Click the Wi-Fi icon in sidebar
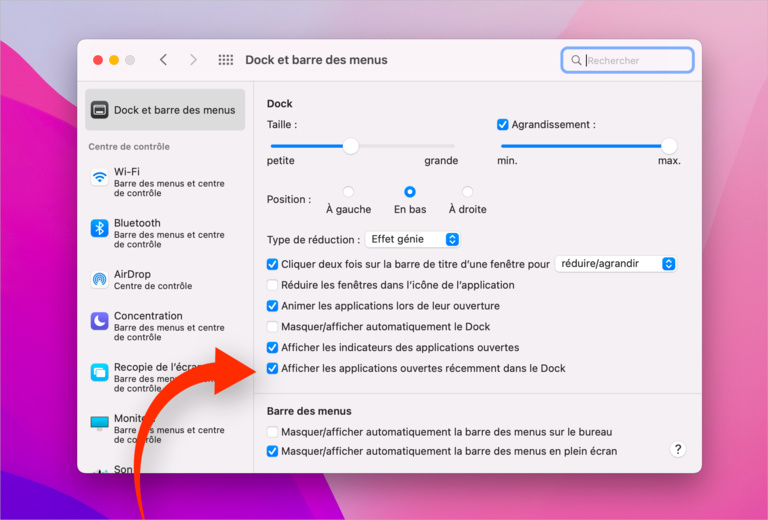This screenshot has height=520, width=768. pyautogui.click(x=100, y=177)
